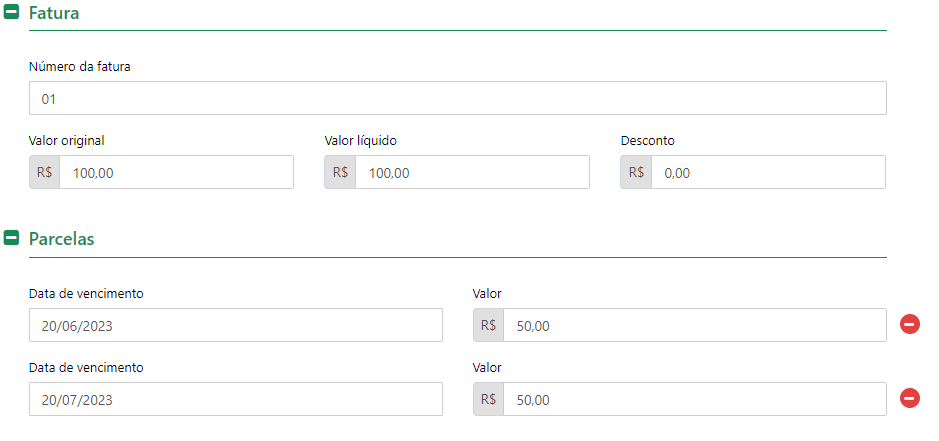The image size is (939, 441).
Task: Remove the 20/07/2023 installment row
Action: (x=910, y=398)
